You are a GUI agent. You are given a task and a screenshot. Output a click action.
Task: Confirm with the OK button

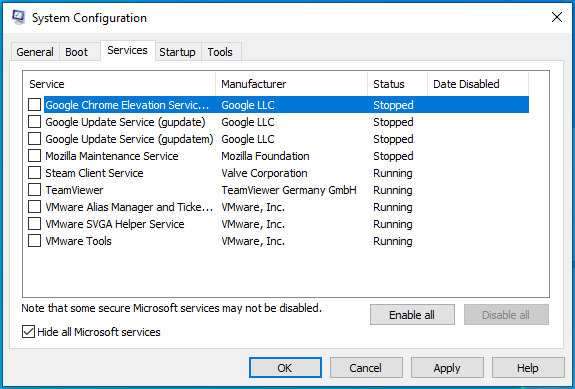click(285, 368)
